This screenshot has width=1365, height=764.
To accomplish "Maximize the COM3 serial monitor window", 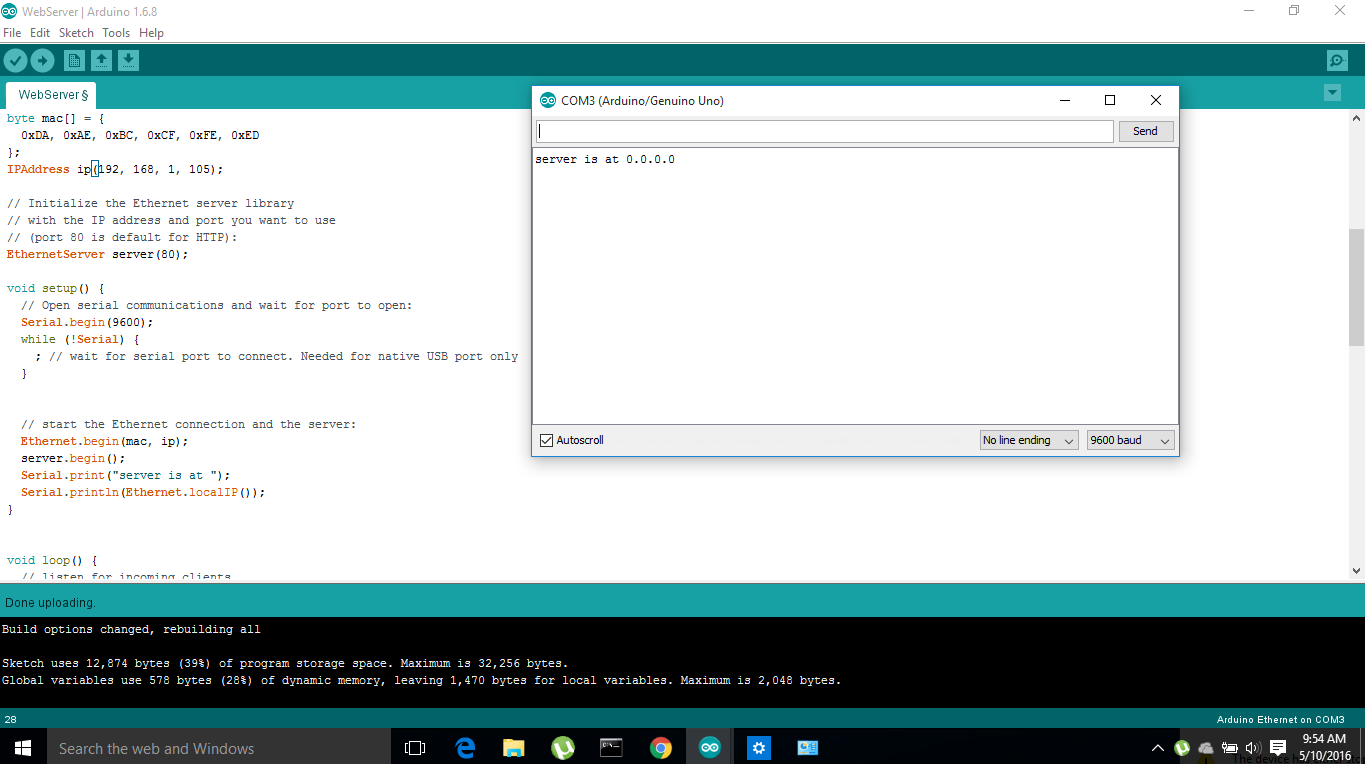I will [x=1109, y=100].
